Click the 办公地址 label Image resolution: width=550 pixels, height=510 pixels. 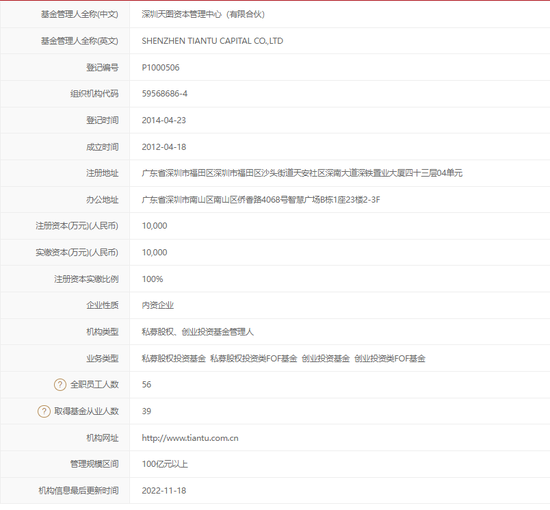pyautogui.click(x=102, y=200)
